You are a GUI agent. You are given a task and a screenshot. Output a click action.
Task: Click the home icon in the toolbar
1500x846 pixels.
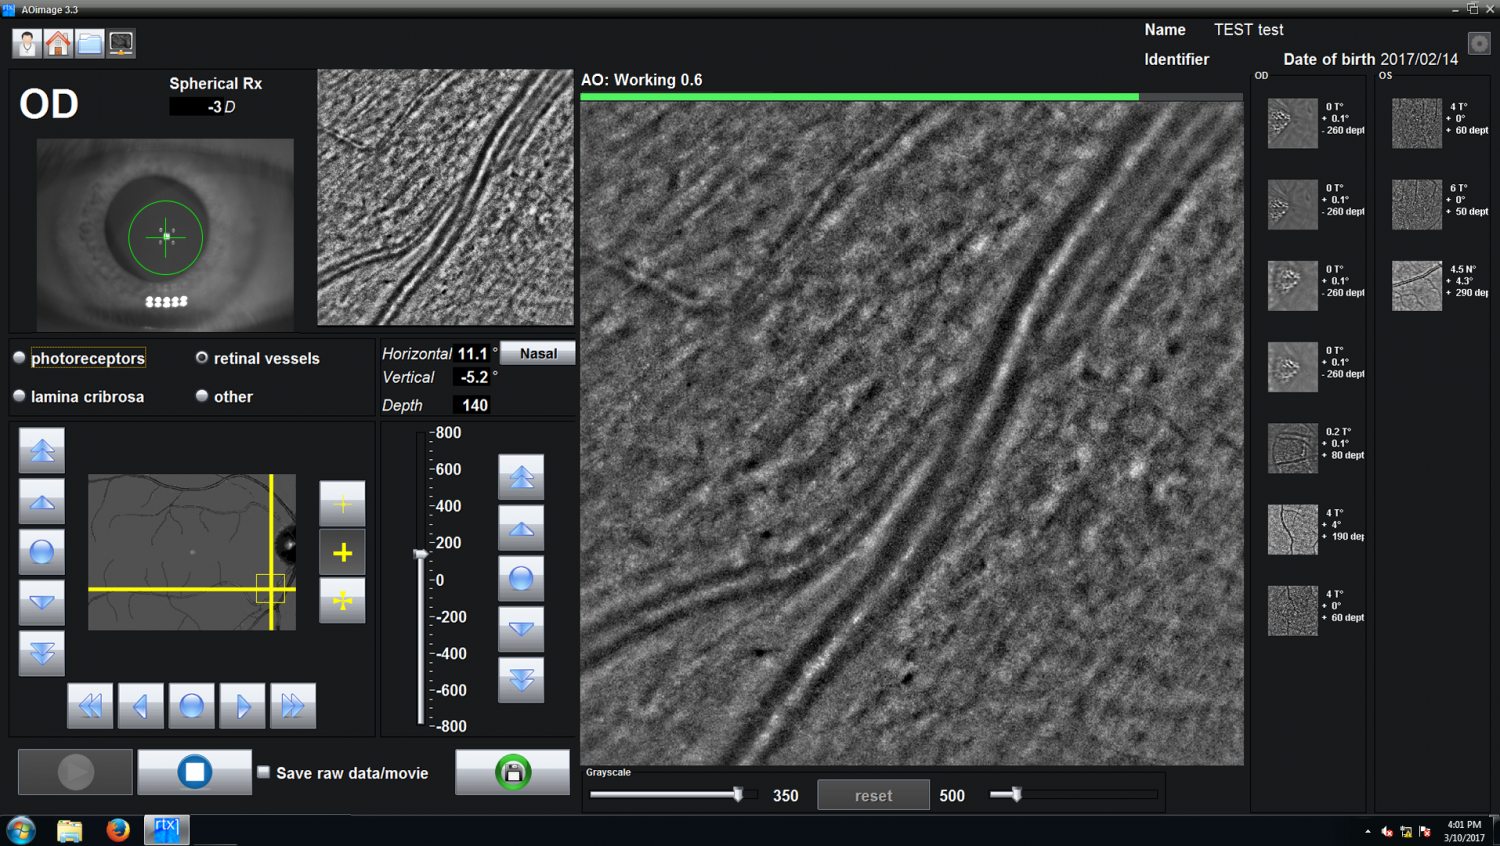[58, 43]
